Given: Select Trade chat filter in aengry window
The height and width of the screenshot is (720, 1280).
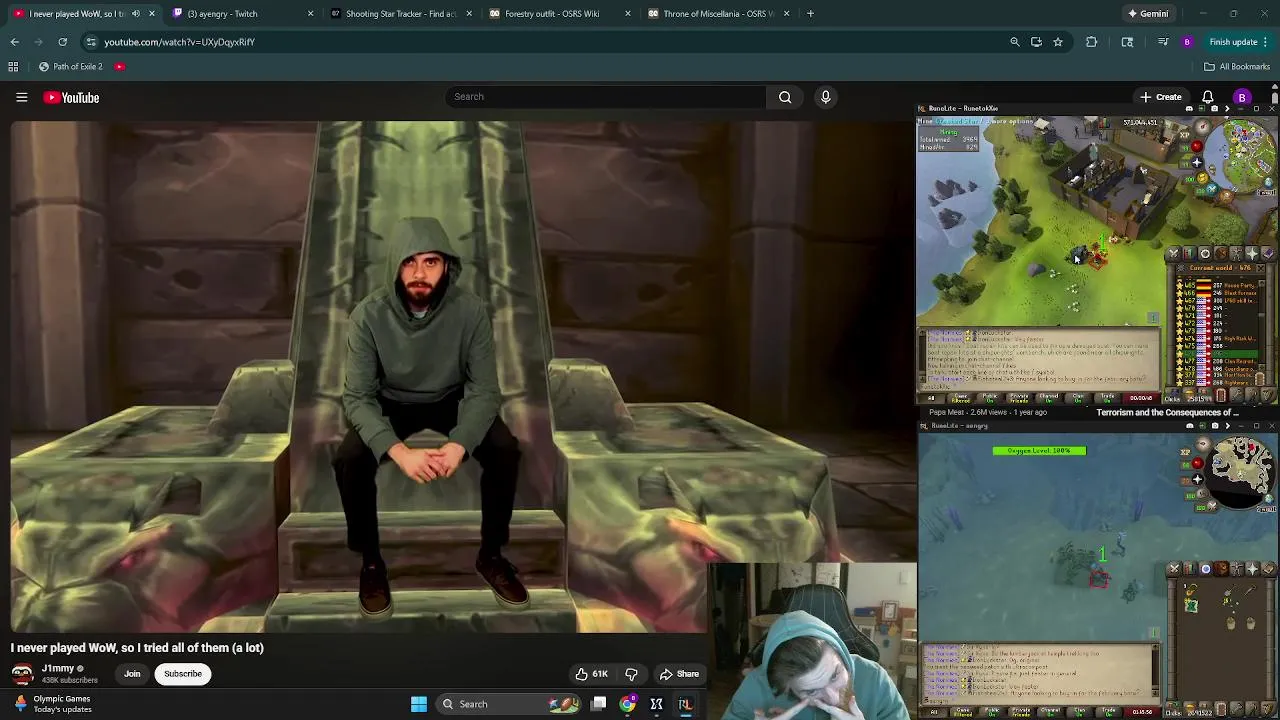Looking at the screenshot, I should pyautogui.click(x=1108, y=712).
